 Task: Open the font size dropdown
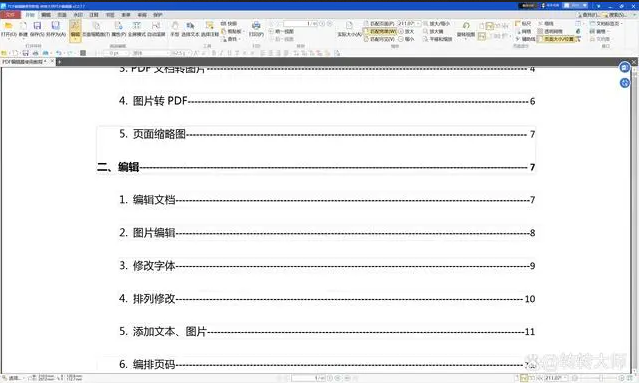[x=189, y=53]
